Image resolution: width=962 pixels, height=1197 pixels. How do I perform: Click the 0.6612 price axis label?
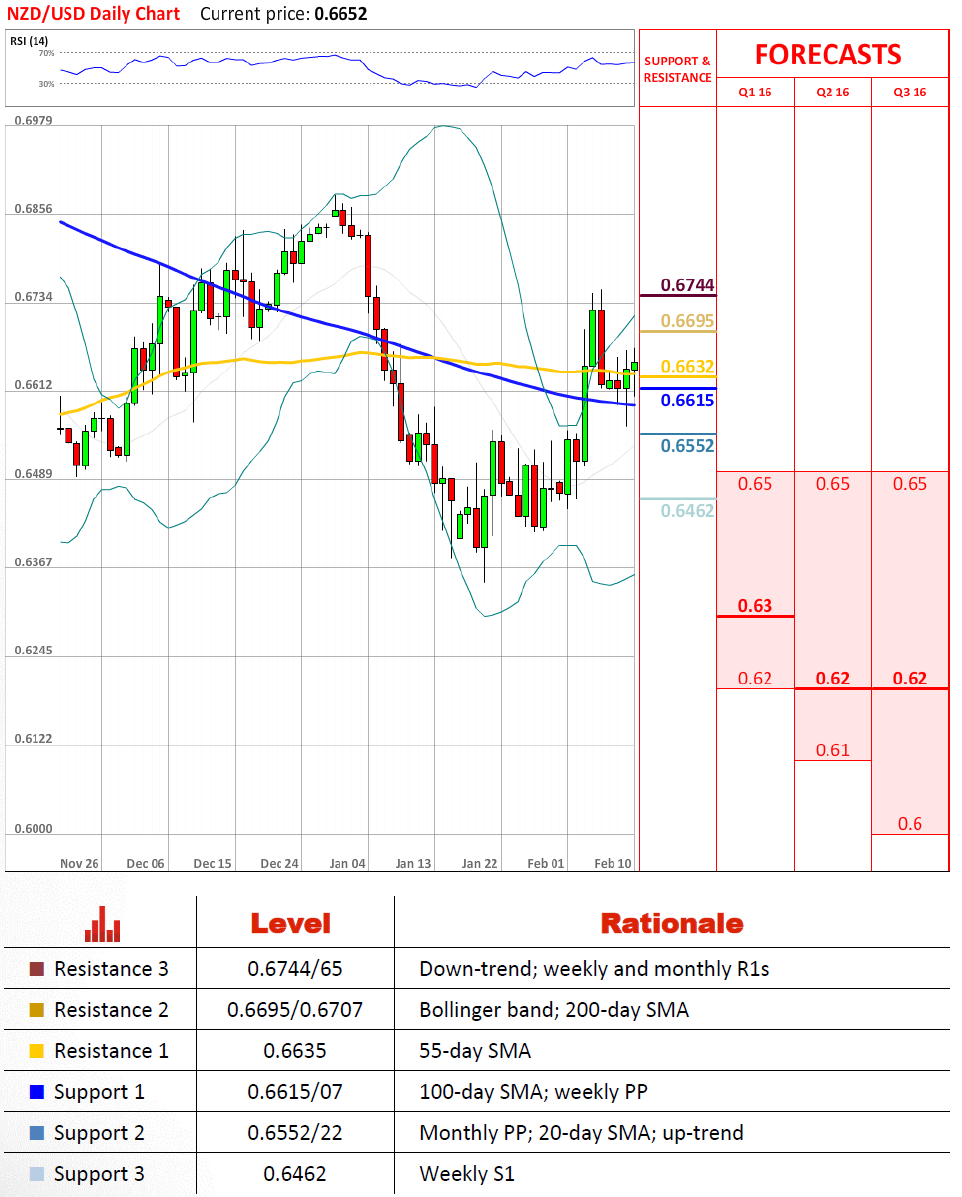[34, 385]
